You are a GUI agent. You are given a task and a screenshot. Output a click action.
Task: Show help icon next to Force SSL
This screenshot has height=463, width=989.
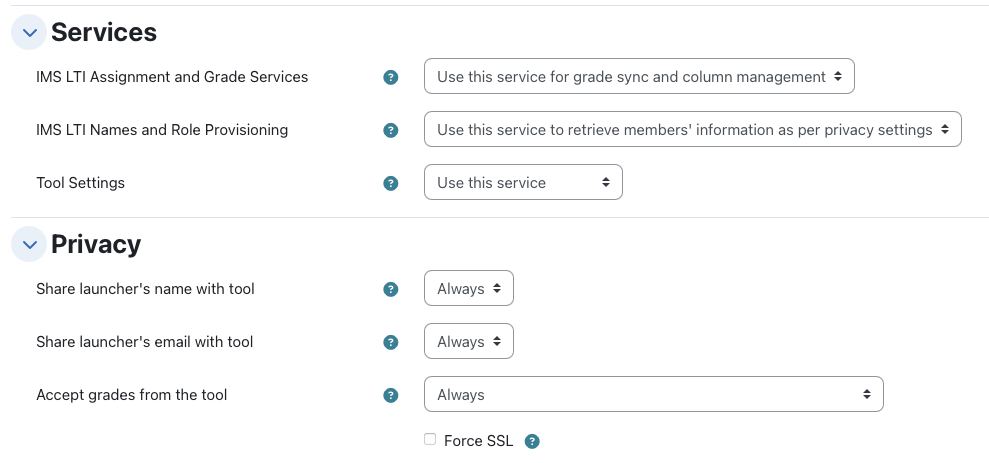[x=532, y=442]
